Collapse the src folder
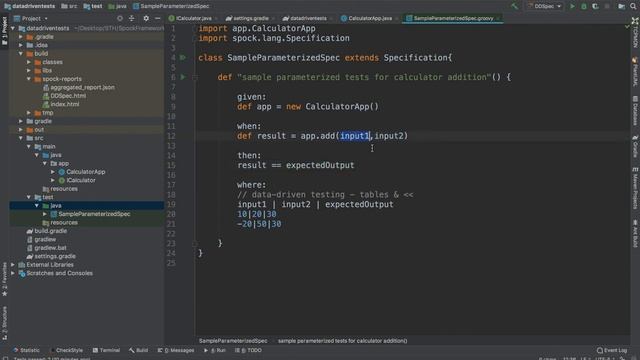 (20, 138)
